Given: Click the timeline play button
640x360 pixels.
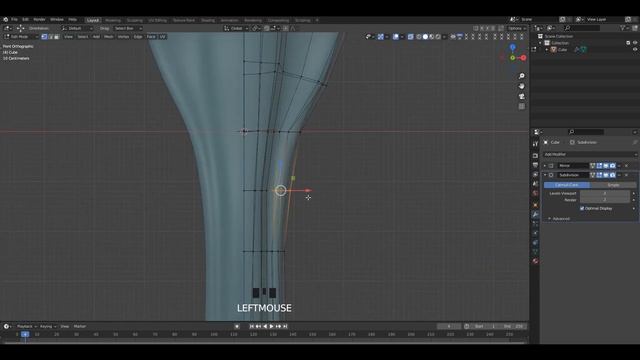Looking at the screenshot, I should coord(271,327).
